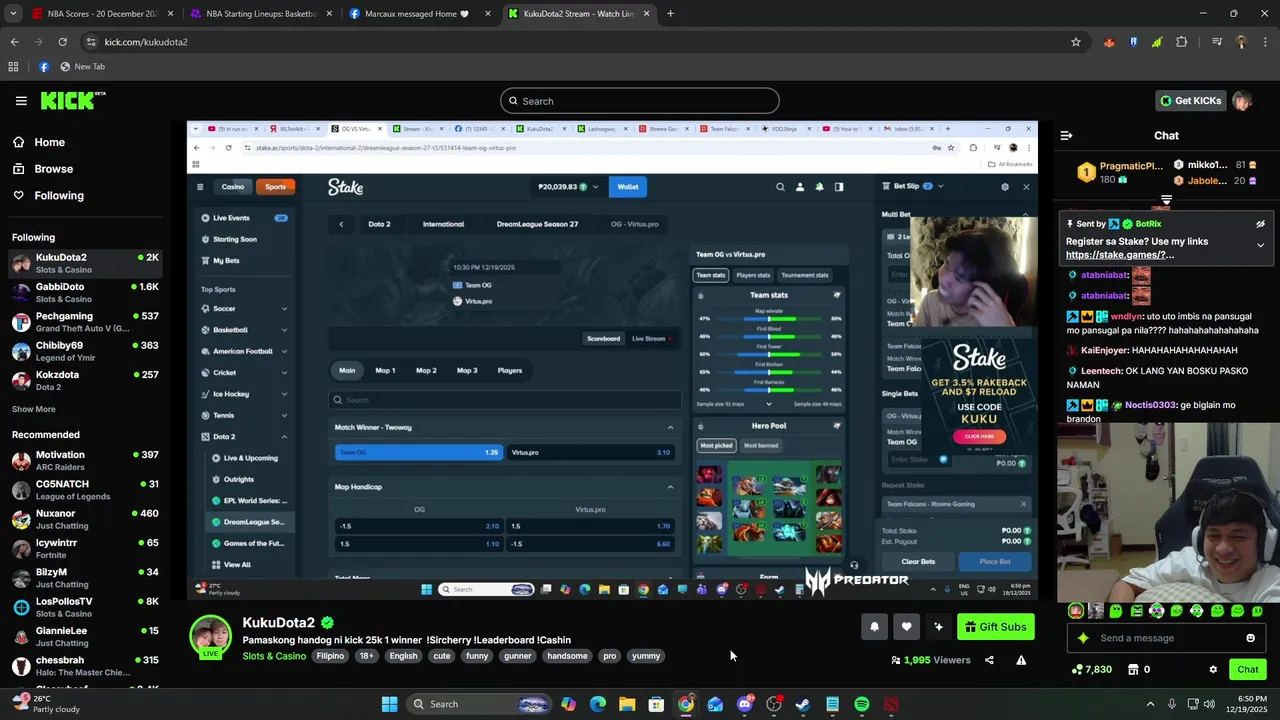Viewport: 1280px width, 720px height.
Task: Click the taskbar weather widget
Action: click(45, 704)
